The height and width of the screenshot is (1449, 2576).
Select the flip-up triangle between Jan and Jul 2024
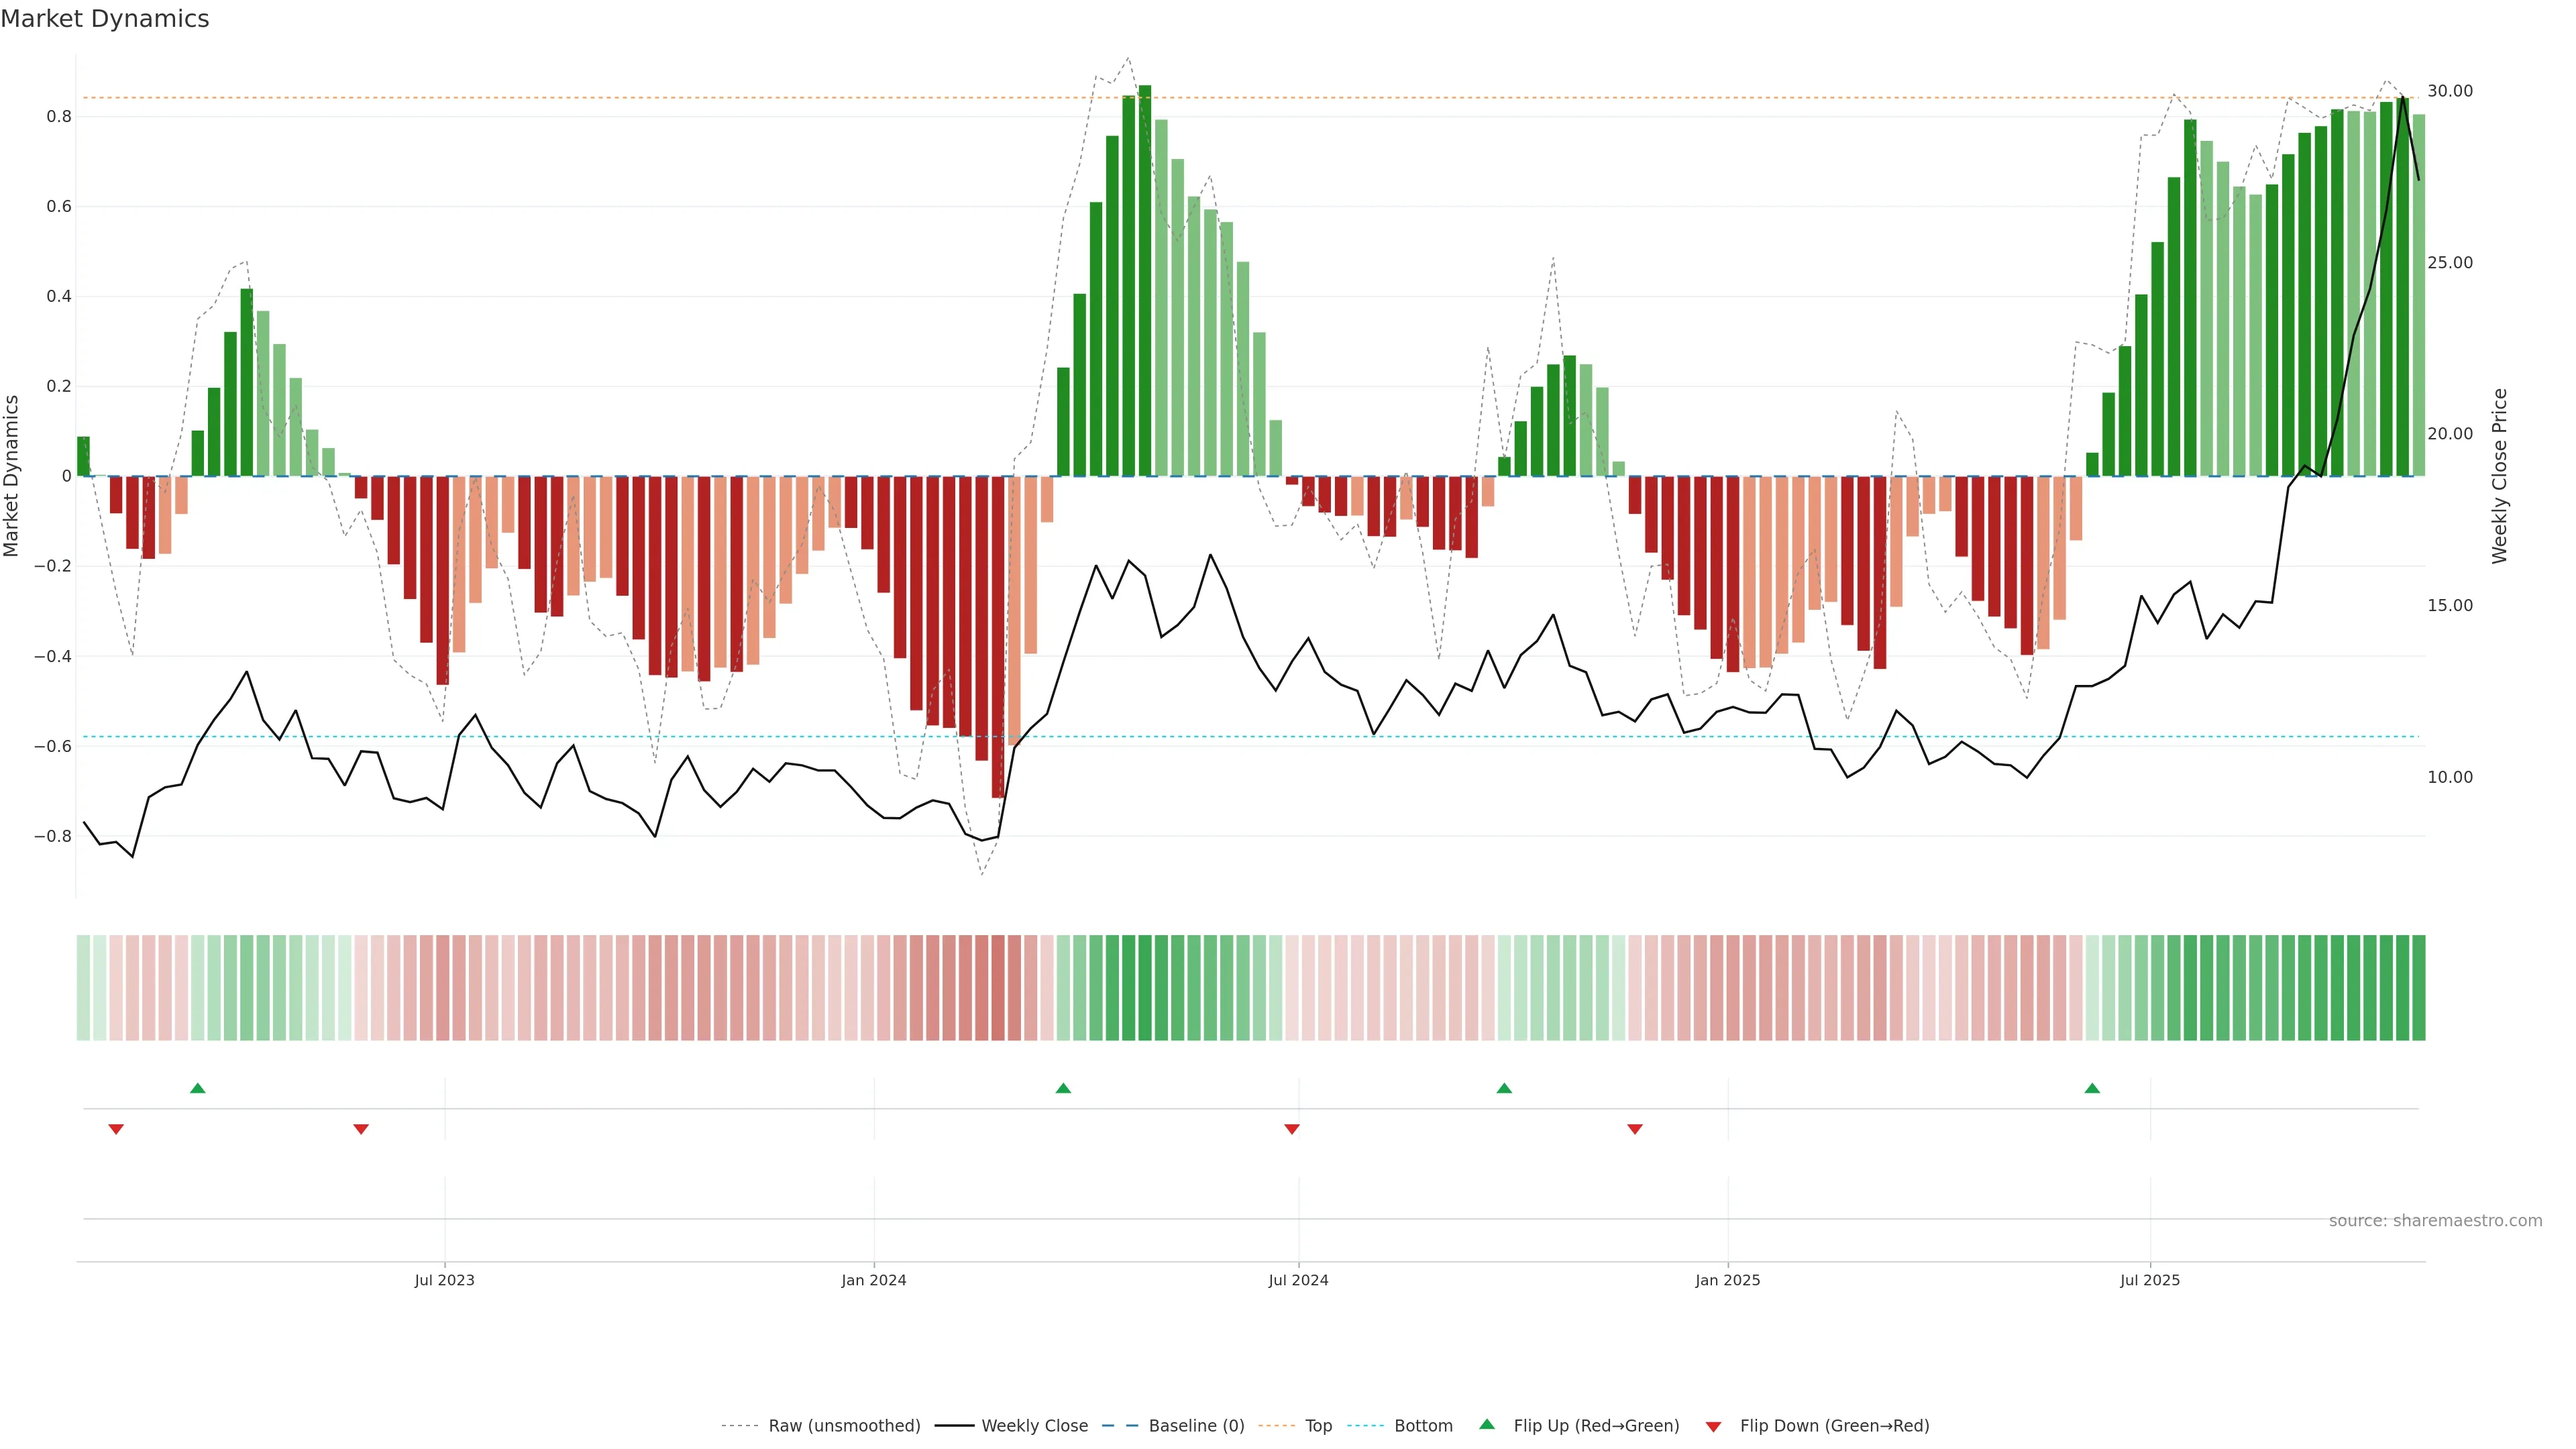[1063, 1088]
